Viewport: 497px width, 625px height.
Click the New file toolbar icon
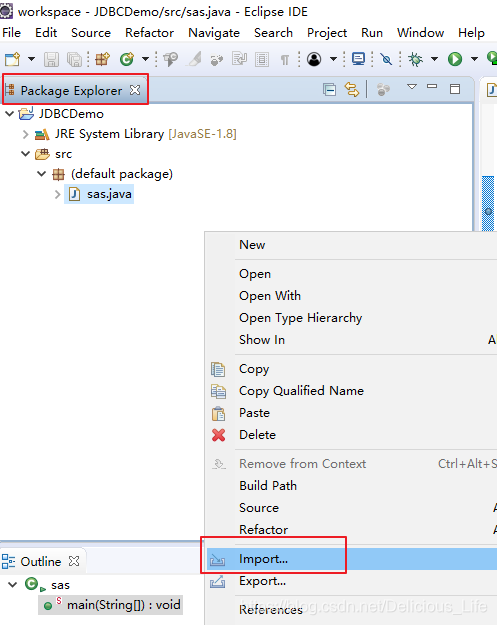tap(12, 59)
